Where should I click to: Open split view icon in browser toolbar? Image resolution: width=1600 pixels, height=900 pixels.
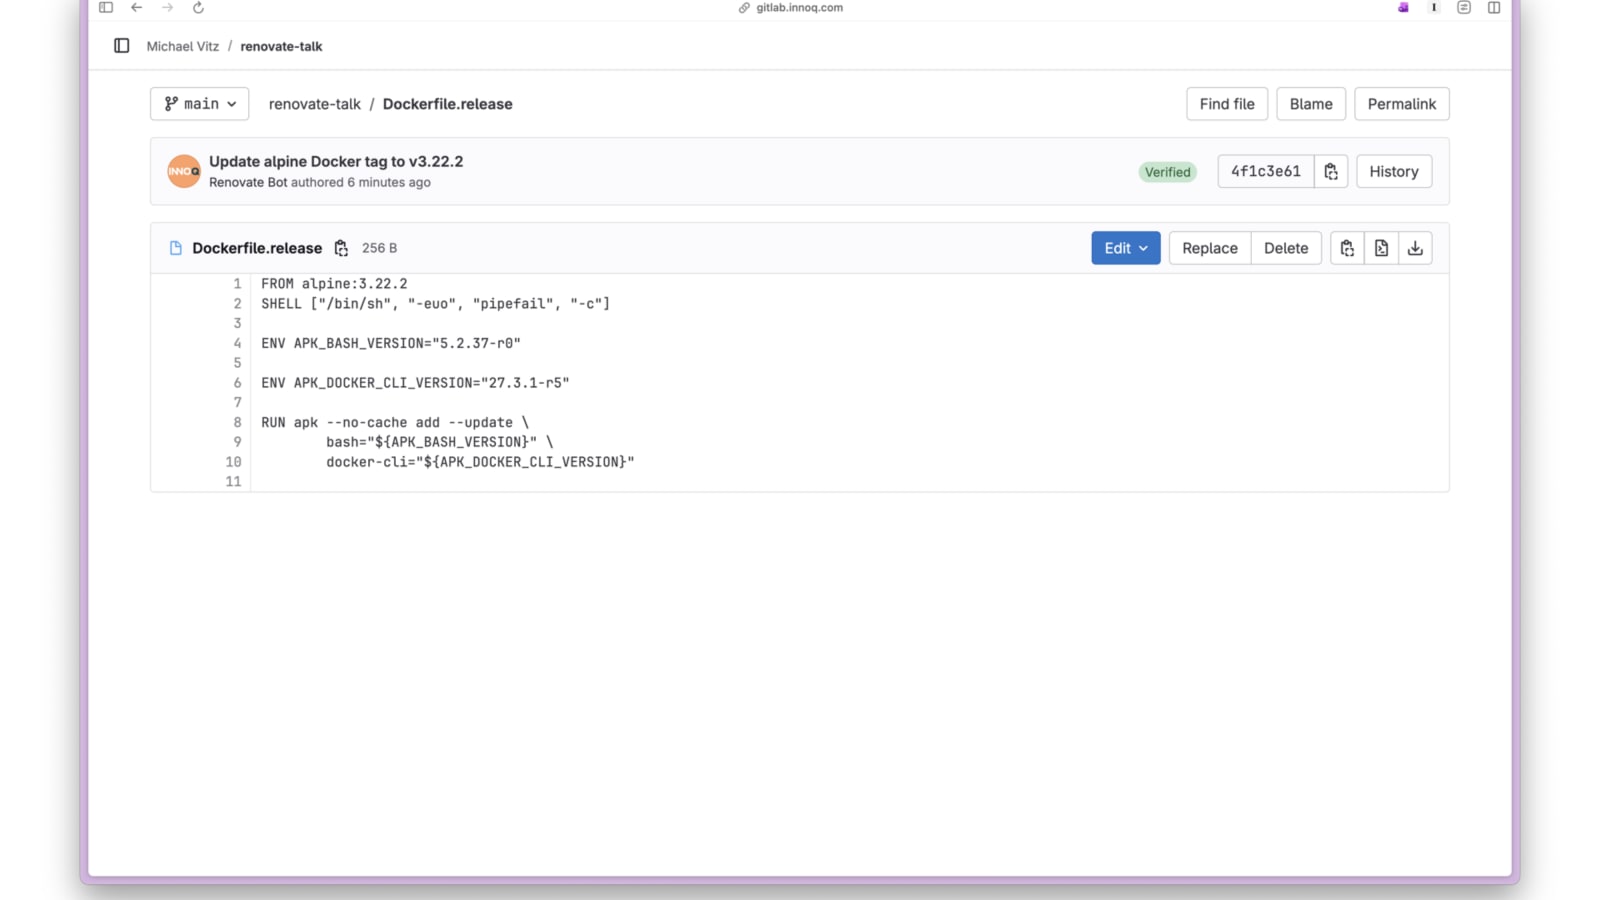click(x=1494, y=8)
